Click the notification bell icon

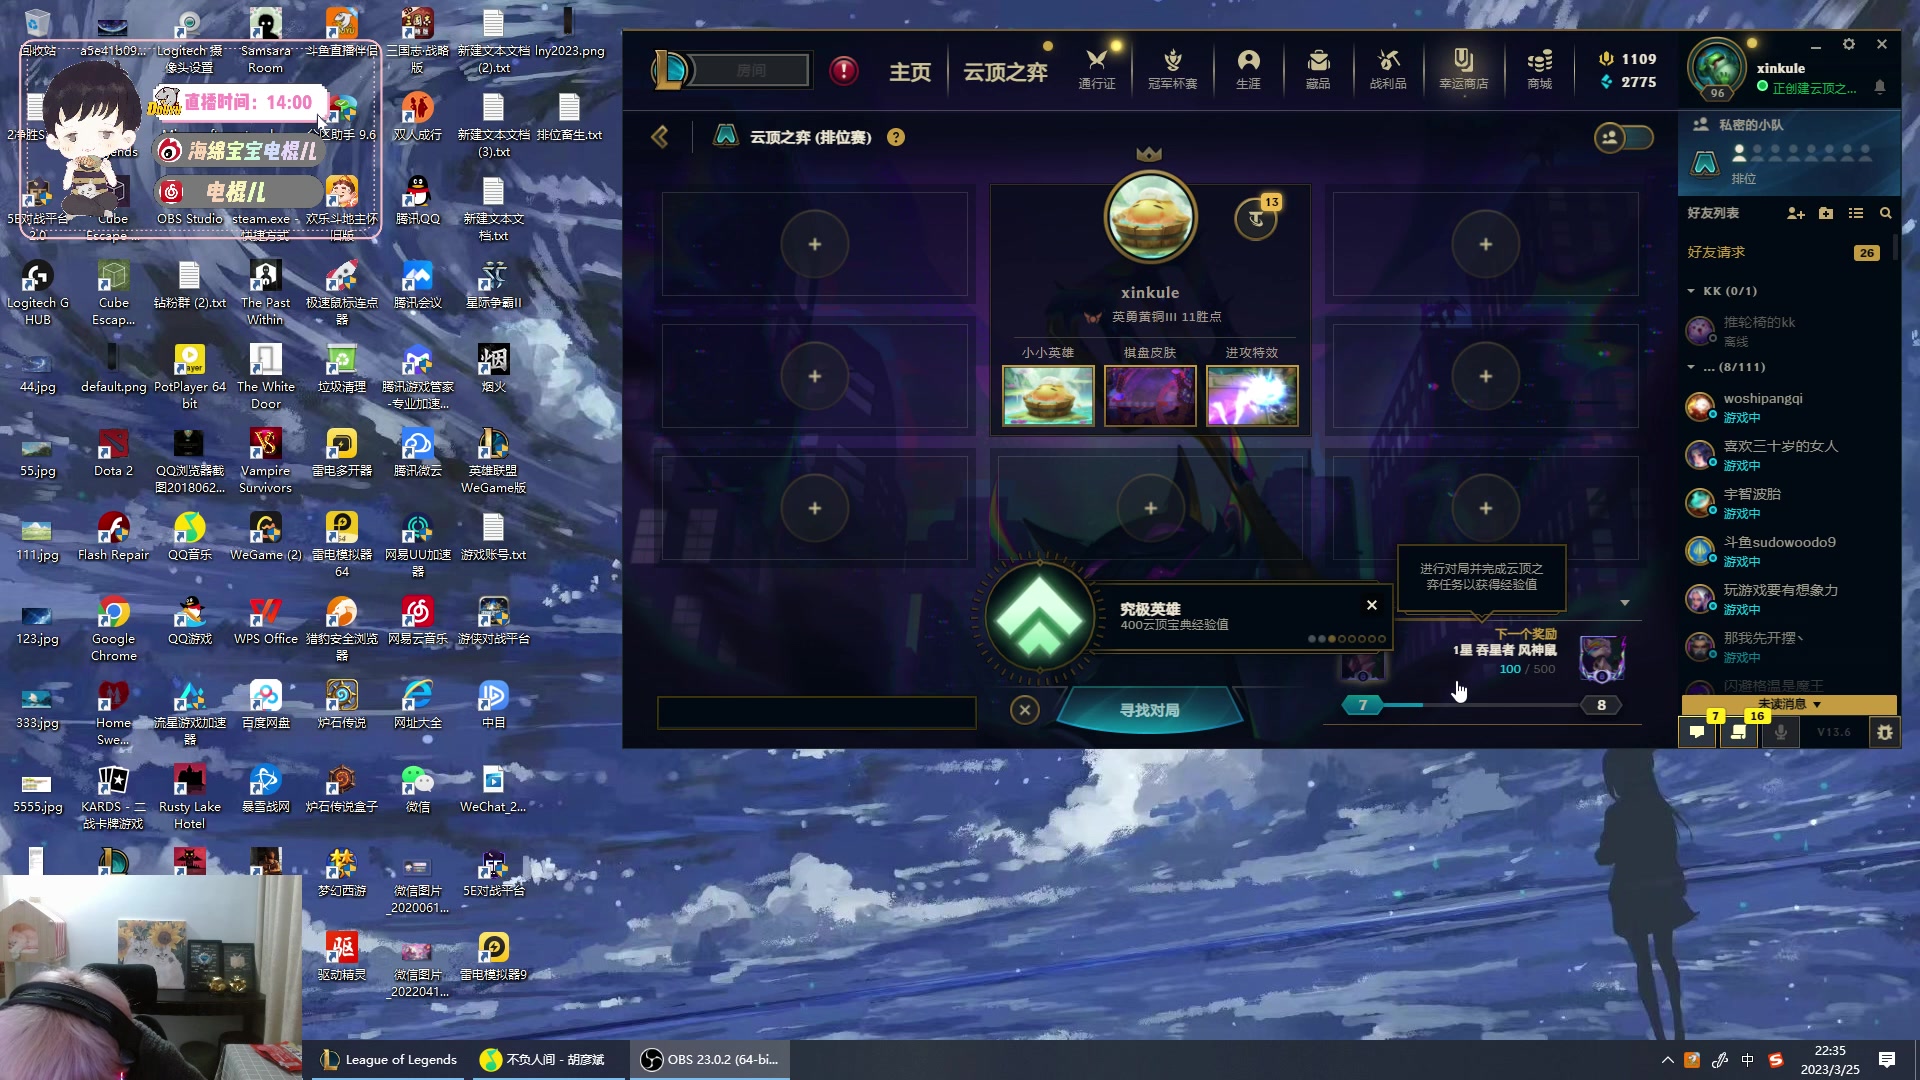click(x=1880, y=87)
